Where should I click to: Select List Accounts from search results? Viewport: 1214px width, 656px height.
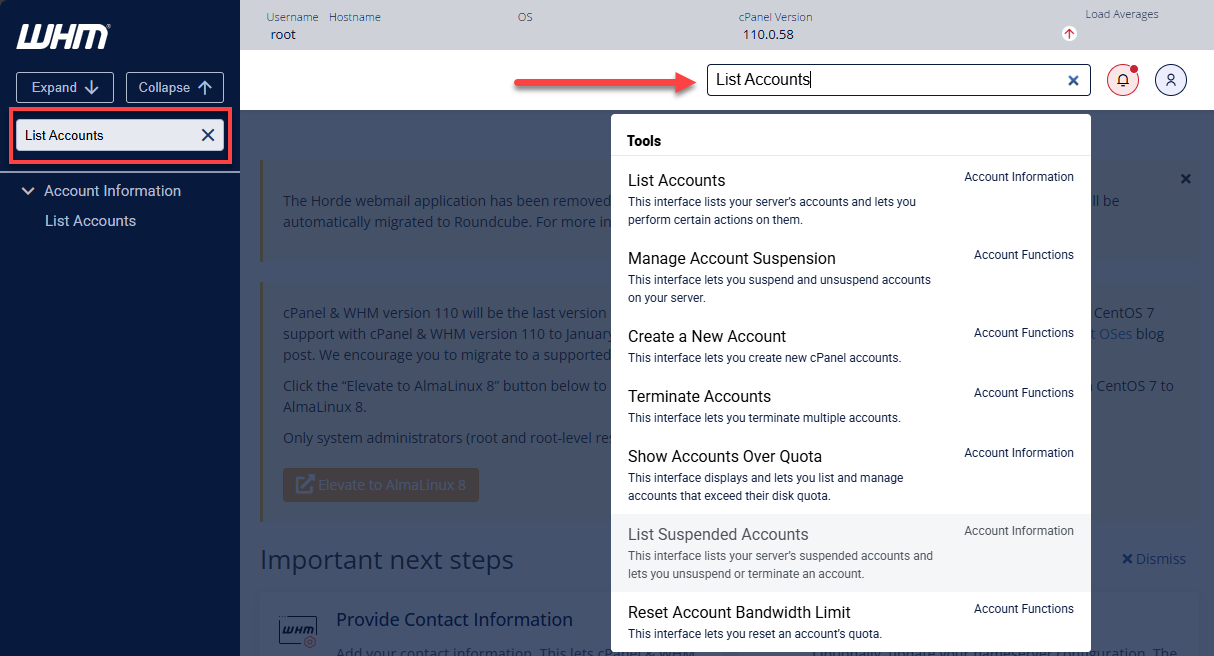(676, 181)
